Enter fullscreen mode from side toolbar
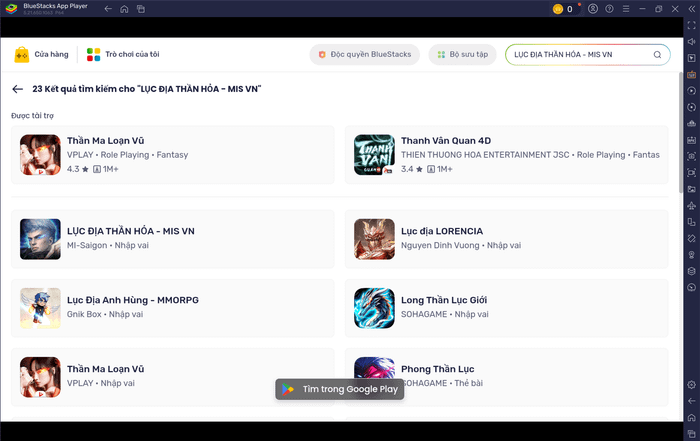 point(692,25)
